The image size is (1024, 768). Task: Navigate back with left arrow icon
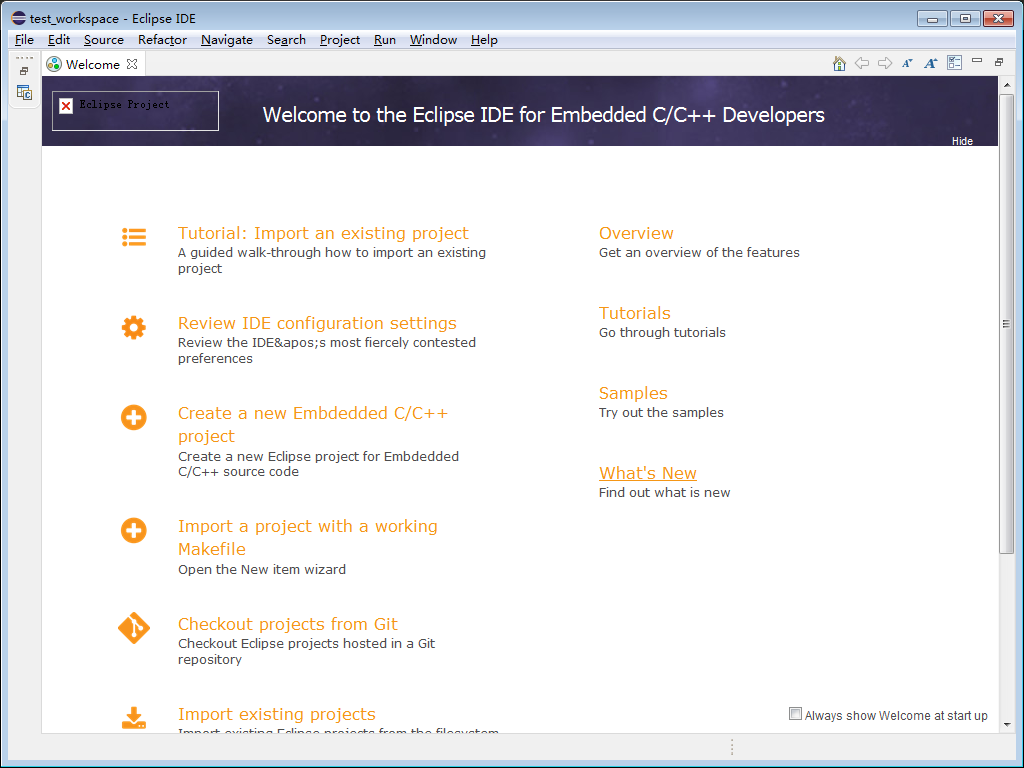pyautogui.click(x=862, y=63)
